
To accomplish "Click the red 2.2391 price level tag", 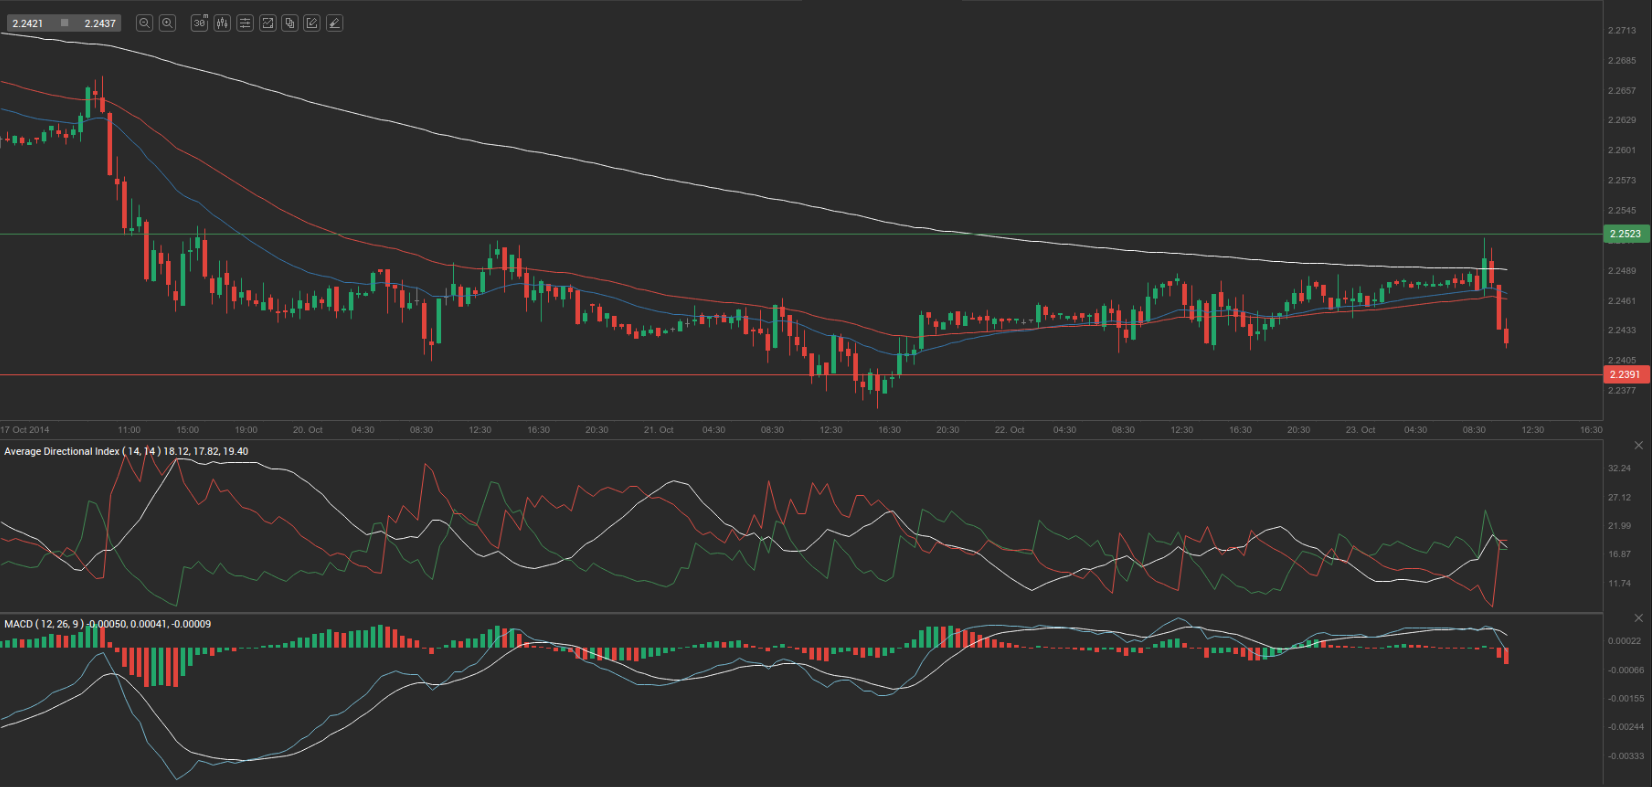I will click(1625, 375).
